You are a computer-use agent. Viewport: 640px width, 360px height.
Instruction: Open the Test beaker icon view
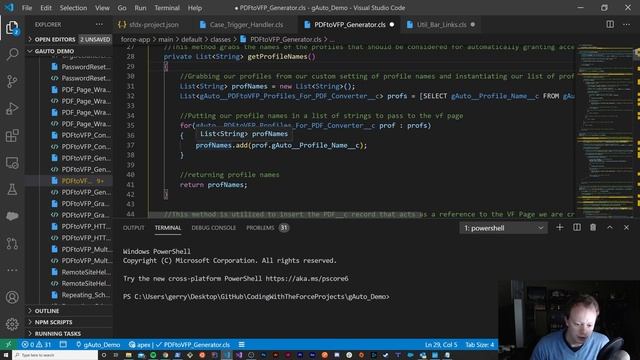[12, 189]
